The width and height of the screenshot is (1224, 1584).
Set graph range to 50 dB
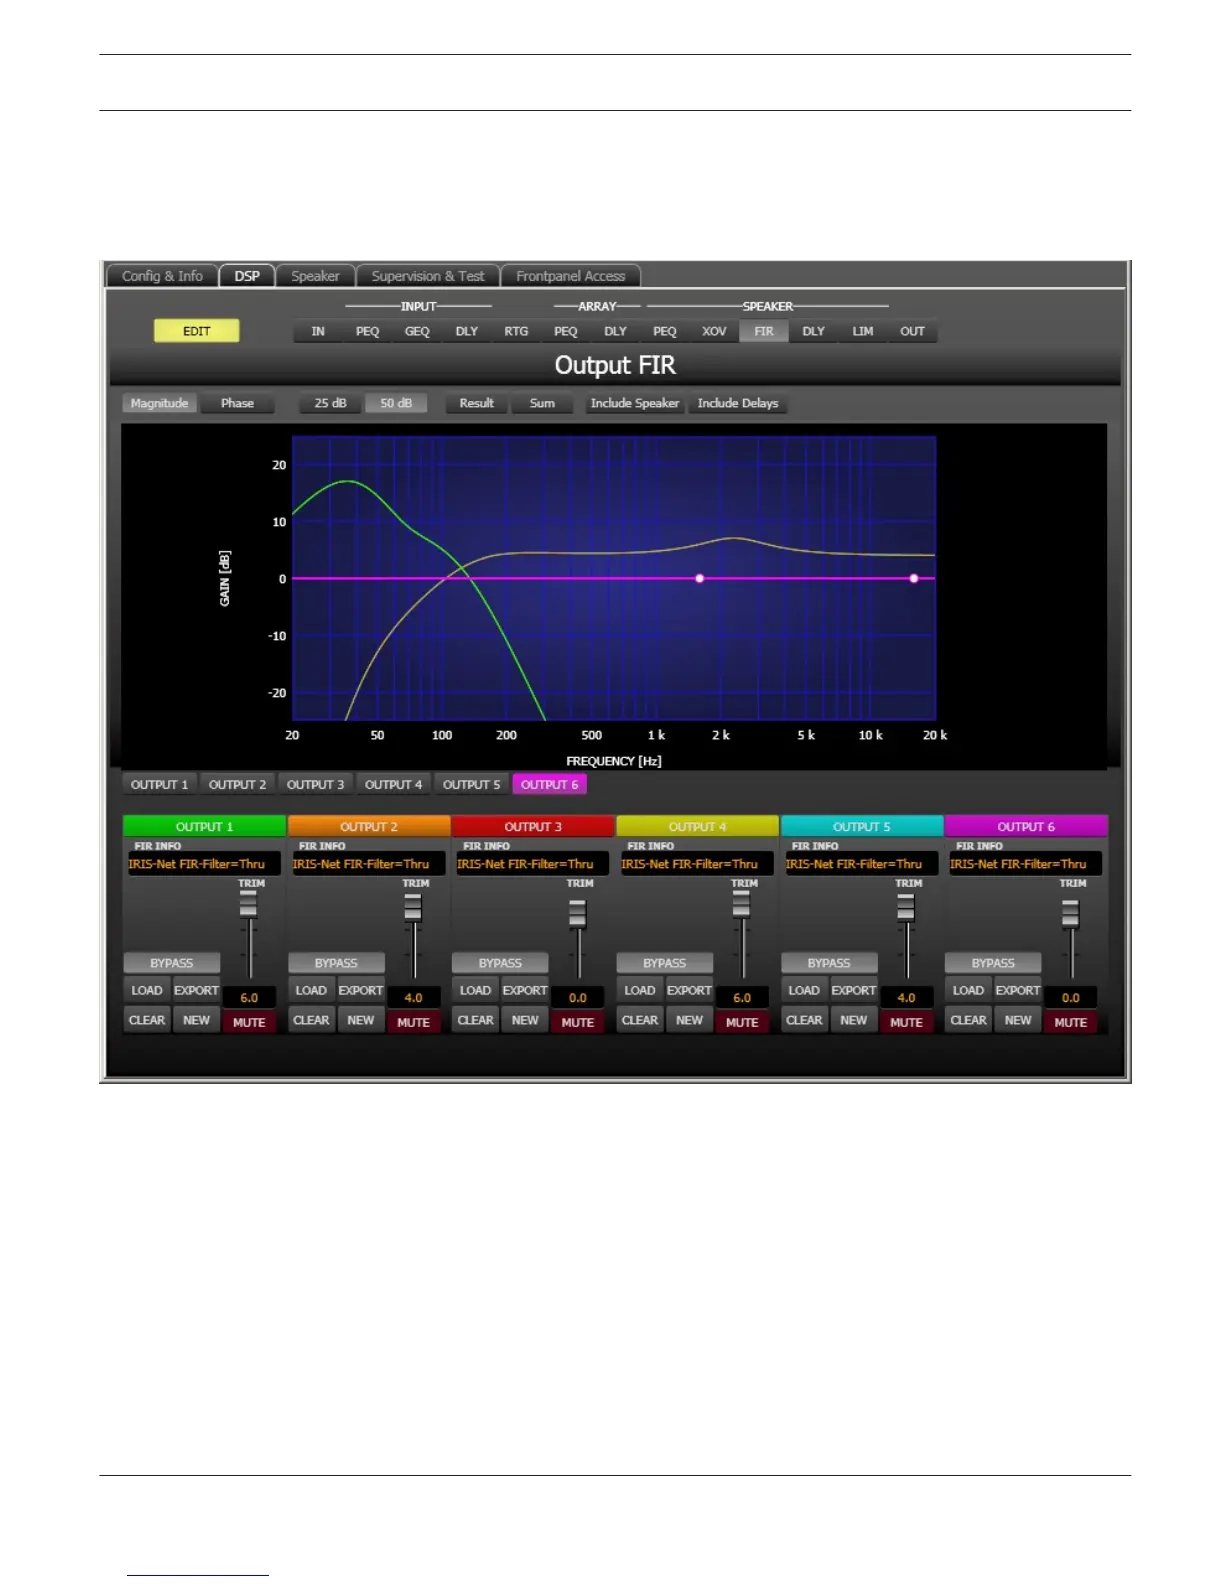click(396, 403)
